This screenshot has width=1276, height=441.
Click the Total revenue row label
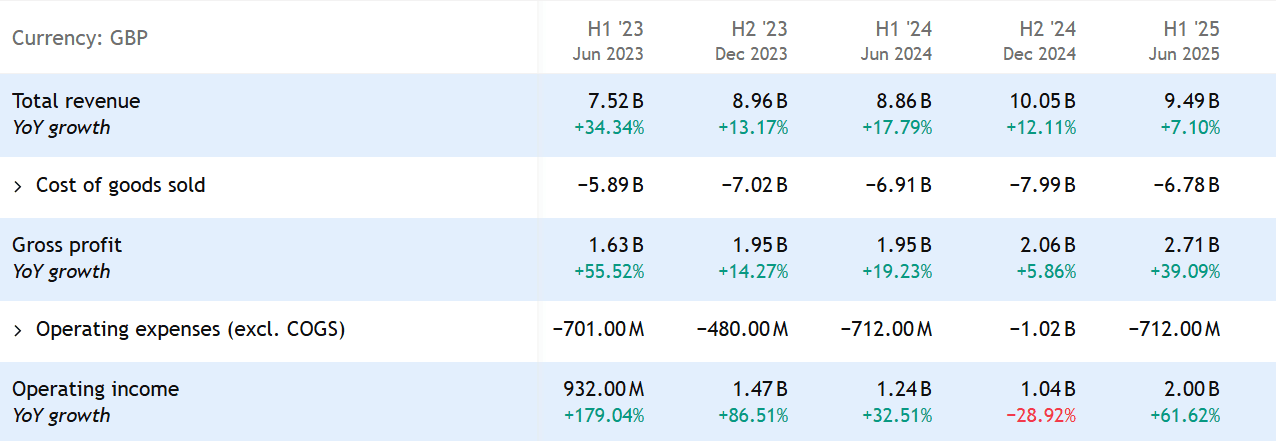pos(76,101)
